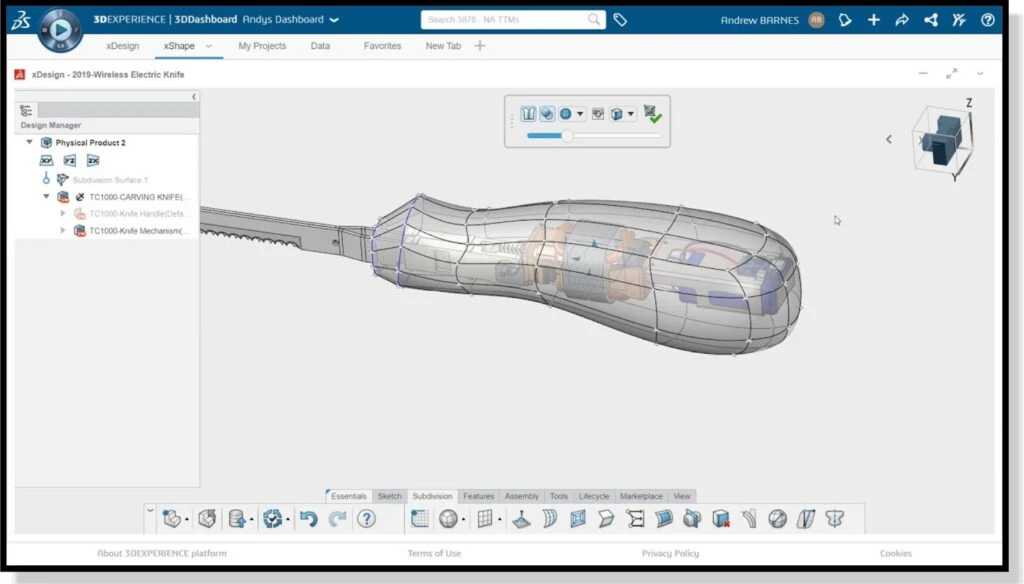Toggle the shaded sphere display button
1024x584 pixels.
pos(547,114)
